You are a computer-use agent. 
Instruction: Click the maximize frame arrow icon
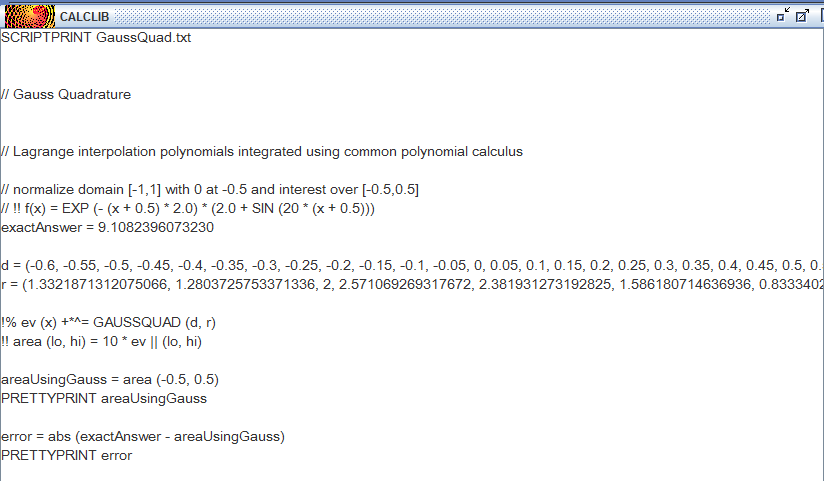pyautogui.click(x=802, y=15)
